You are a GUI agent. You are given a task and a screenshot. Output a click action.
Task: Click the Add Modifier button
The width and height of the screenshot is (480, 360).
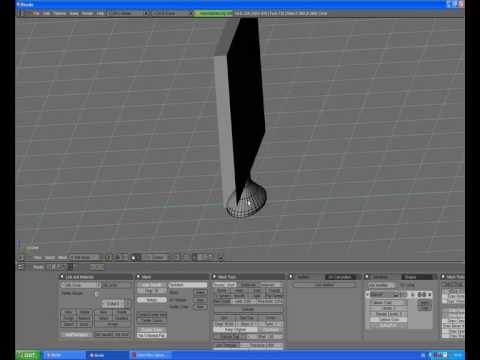click(381, 285)
